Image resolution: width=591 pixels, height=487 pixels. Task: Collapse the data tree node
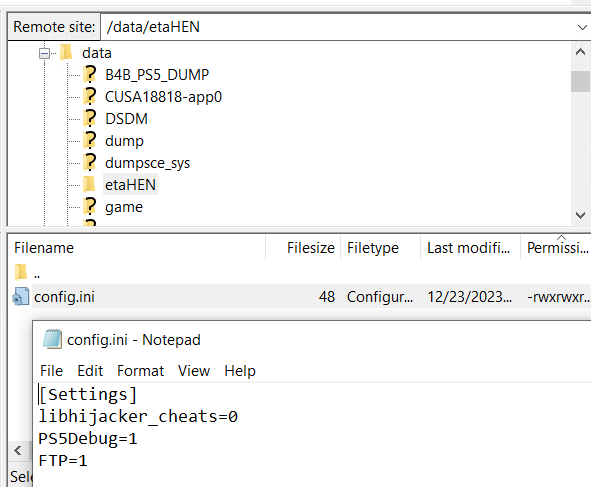coord(44,54)
